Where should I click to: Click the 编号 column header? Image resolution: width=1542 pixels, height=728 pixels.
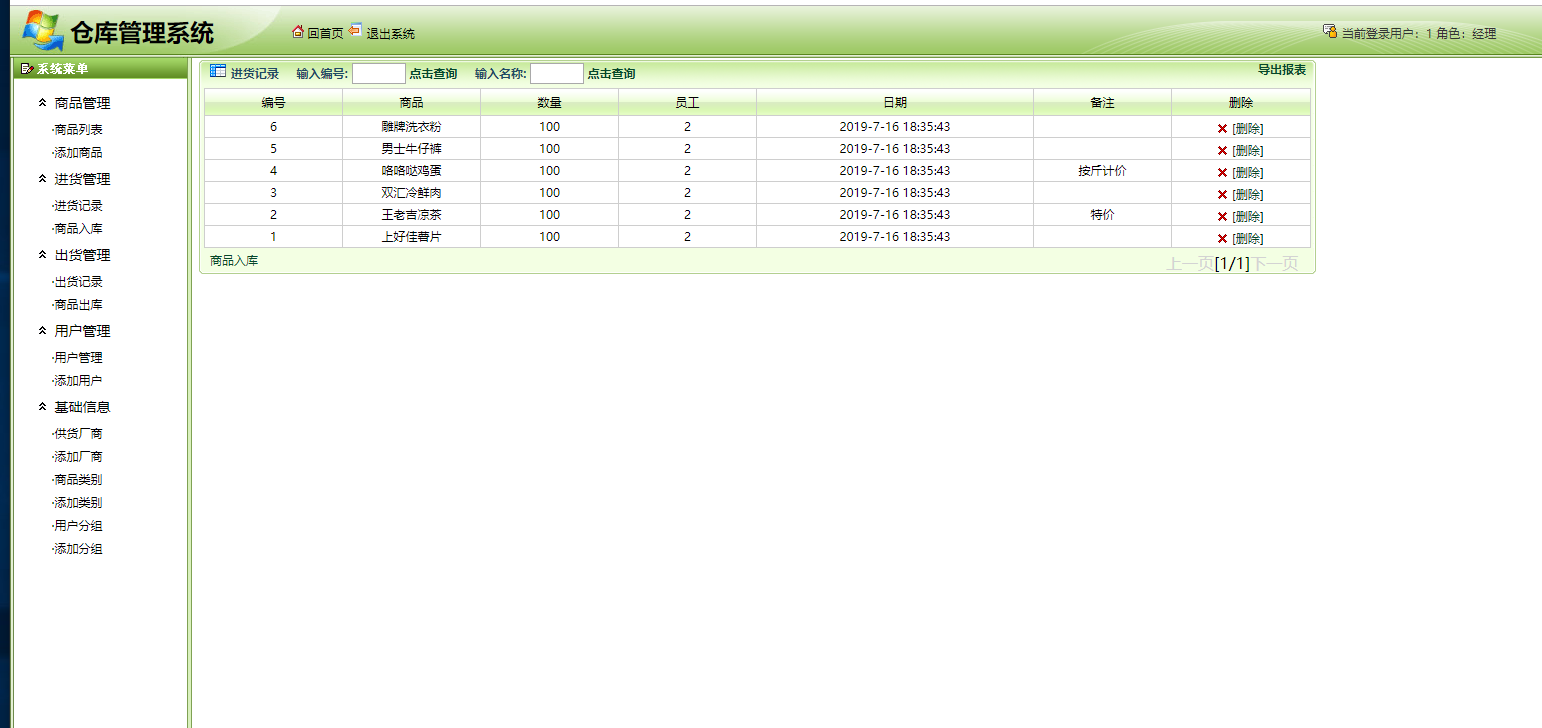coord(274,103)
